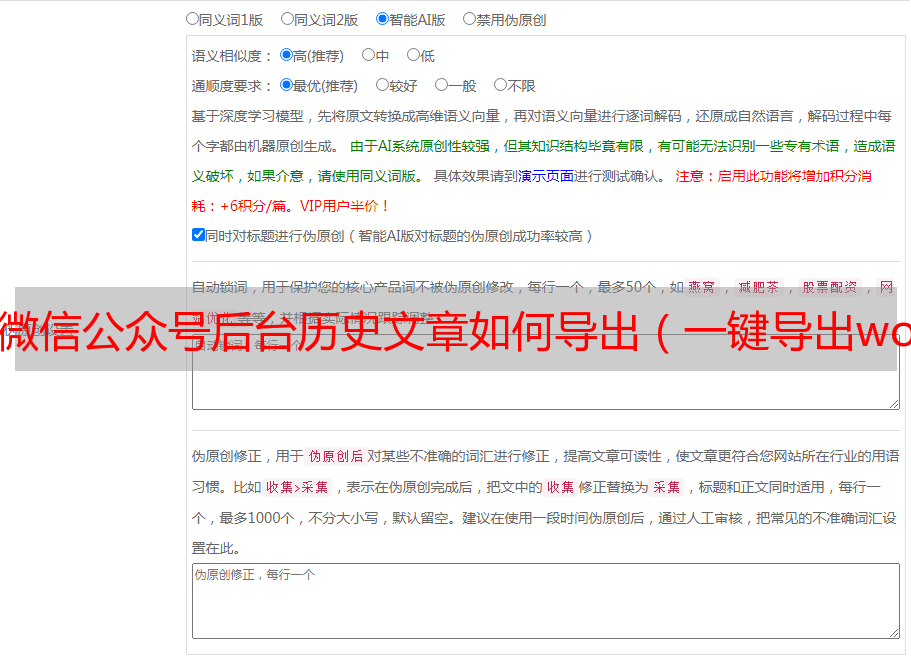This screenshot has width=911, height=658.
Task: Set 语义相似度 to 中
Action: tap(368, 55)
